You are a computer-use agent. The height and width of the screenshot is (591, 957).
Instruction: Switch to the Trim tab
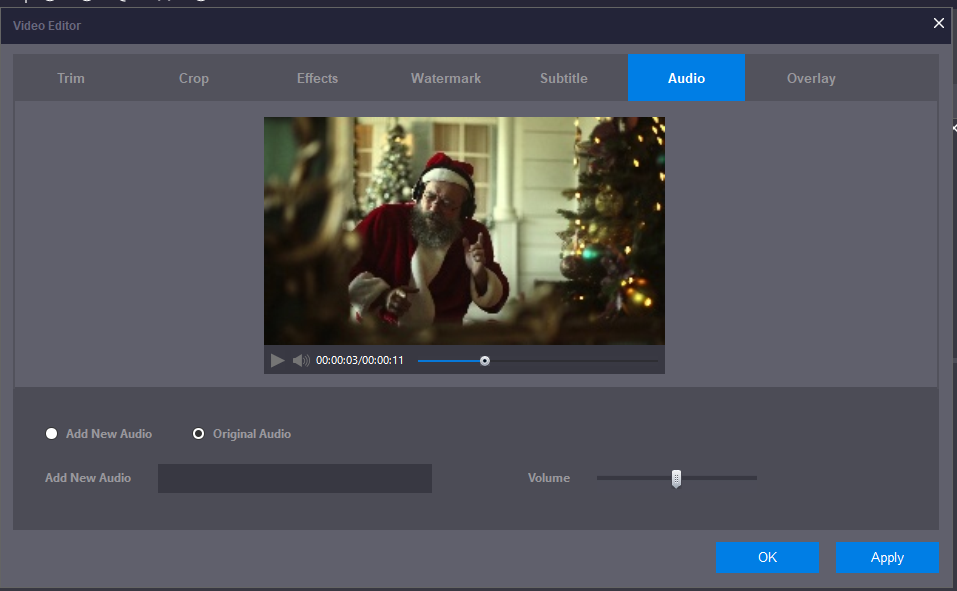tap(71, 78)
